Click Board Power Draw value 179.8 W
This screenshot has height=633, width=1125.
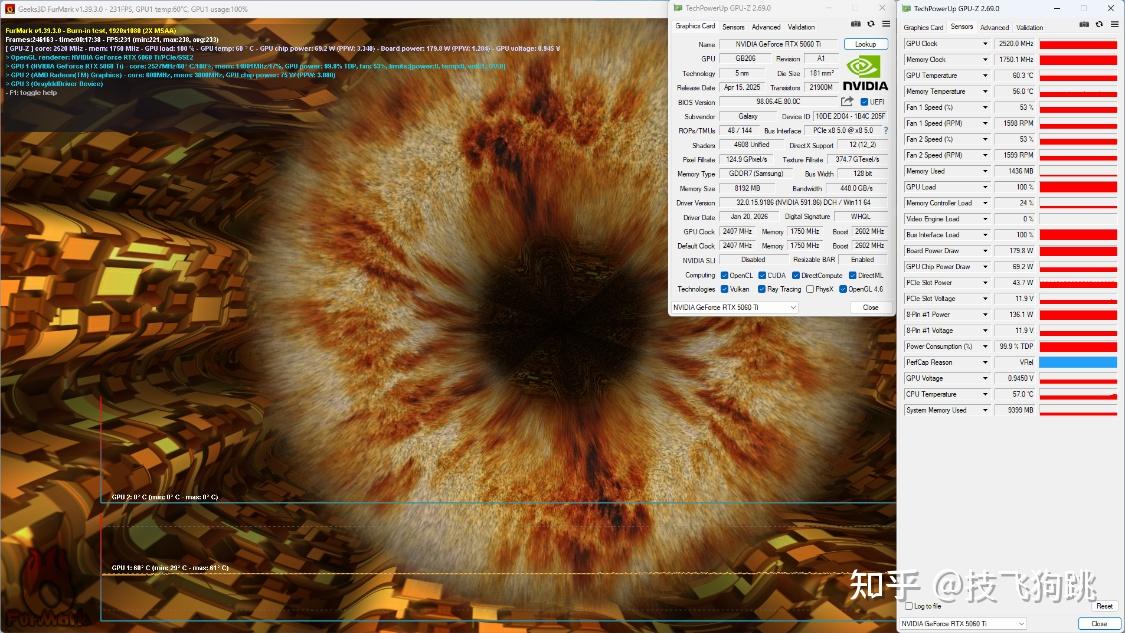coord(1015,251)
